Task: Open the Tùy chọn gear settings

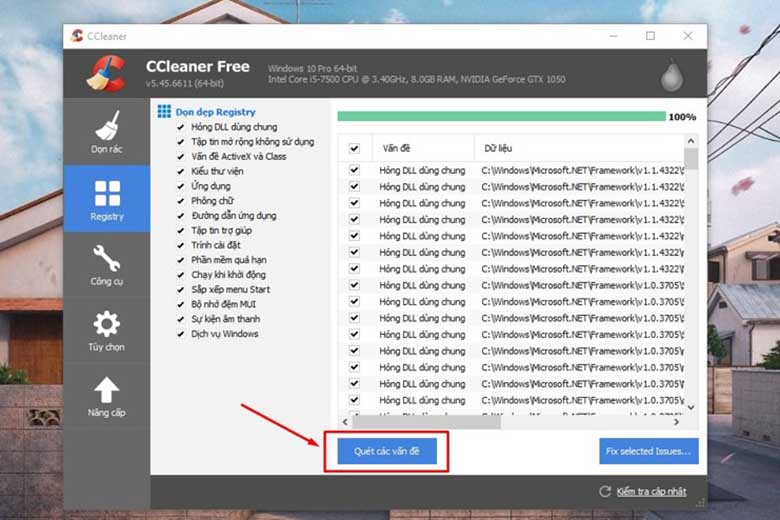Action: point(106,331)
